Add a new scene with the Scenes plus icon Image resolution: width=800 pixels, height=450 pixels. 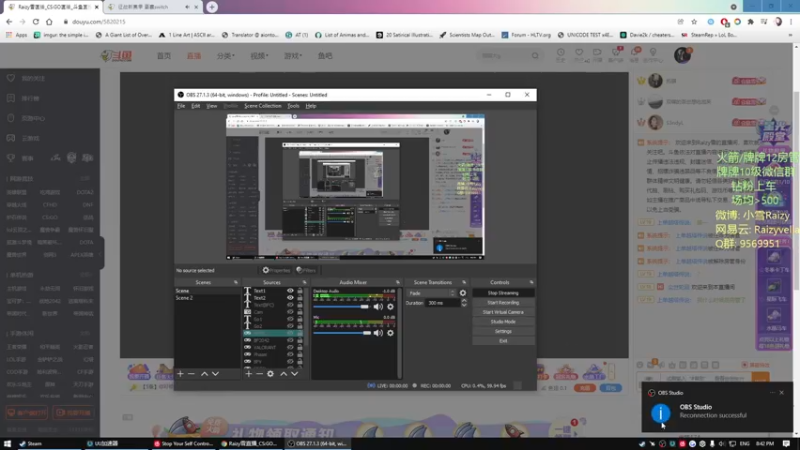pyautogui.click(x=180, y=373)
